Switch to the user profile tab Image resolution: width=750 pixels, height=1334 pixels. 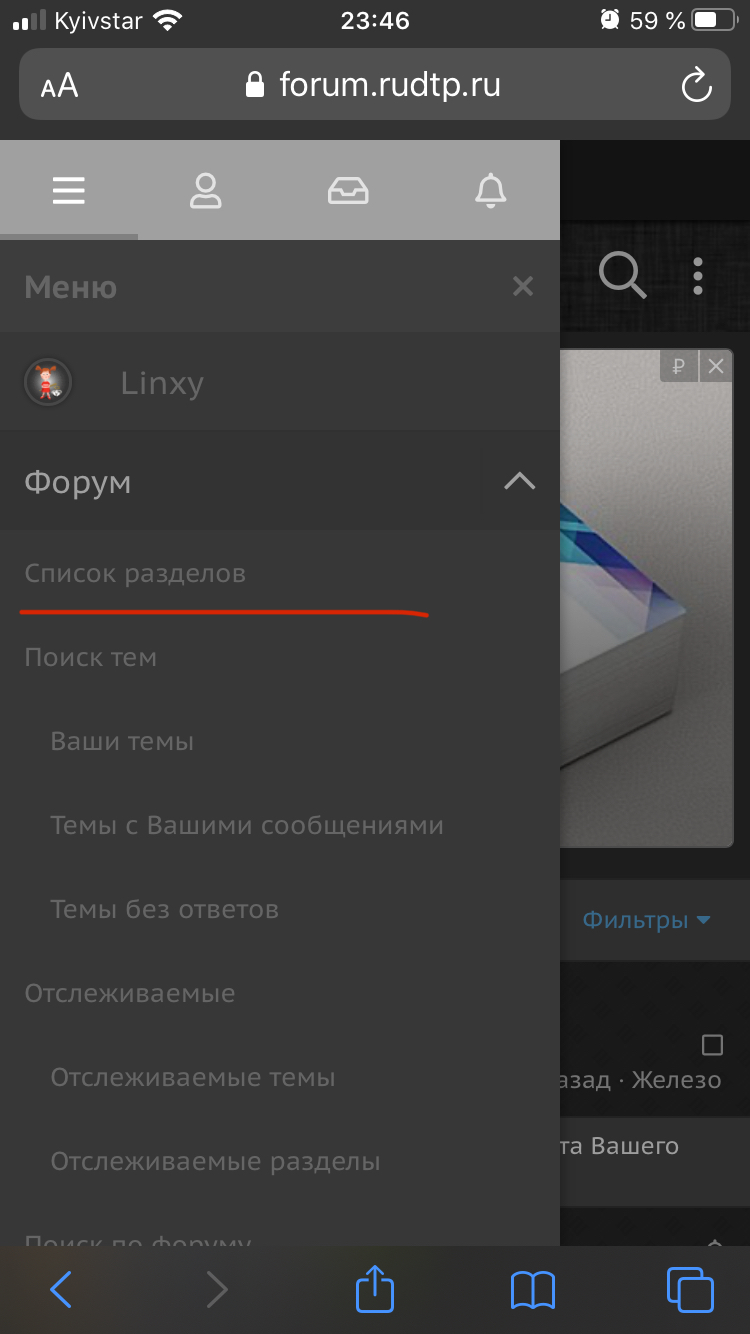click(206, 190)
